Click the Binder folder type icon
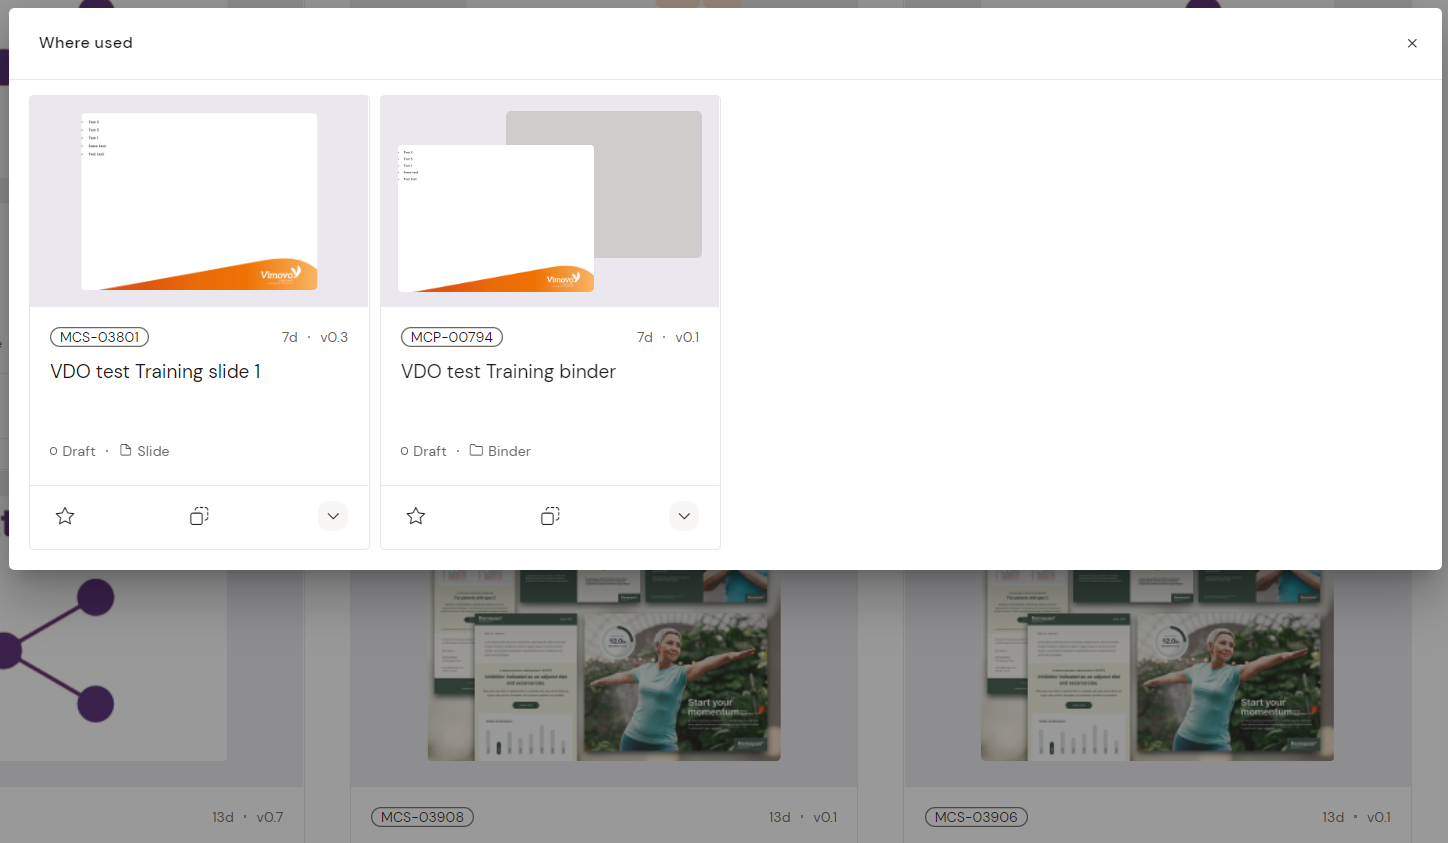This screenshot has height=843, width=1448. (476, 451)
